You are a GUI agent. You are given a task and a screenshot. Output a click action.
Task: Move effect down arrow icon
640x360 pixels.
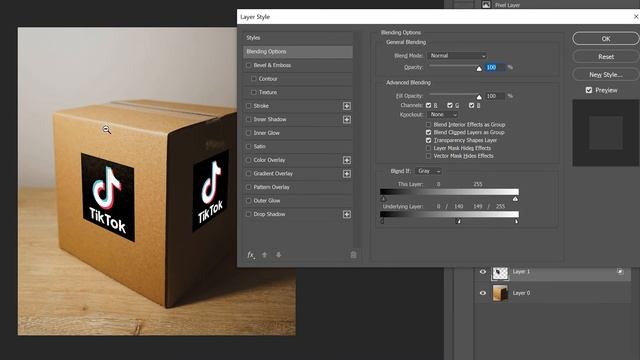[278, 255]
